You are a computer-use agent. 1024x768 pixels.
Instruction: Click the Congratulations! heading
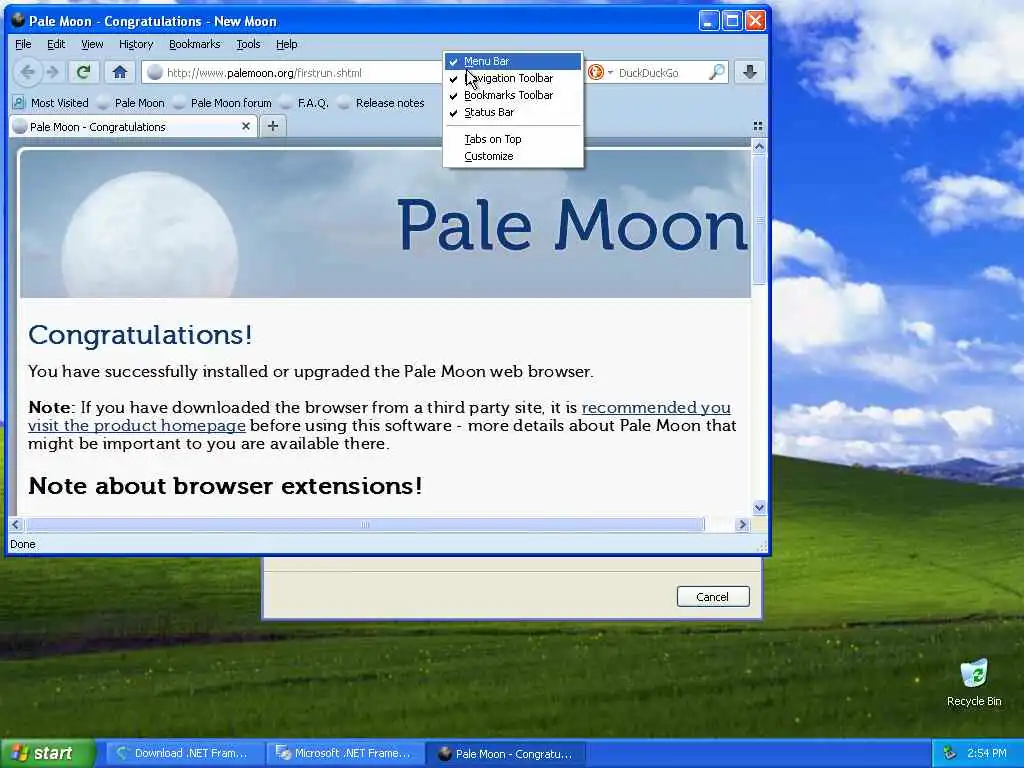[x=140, y=334]
